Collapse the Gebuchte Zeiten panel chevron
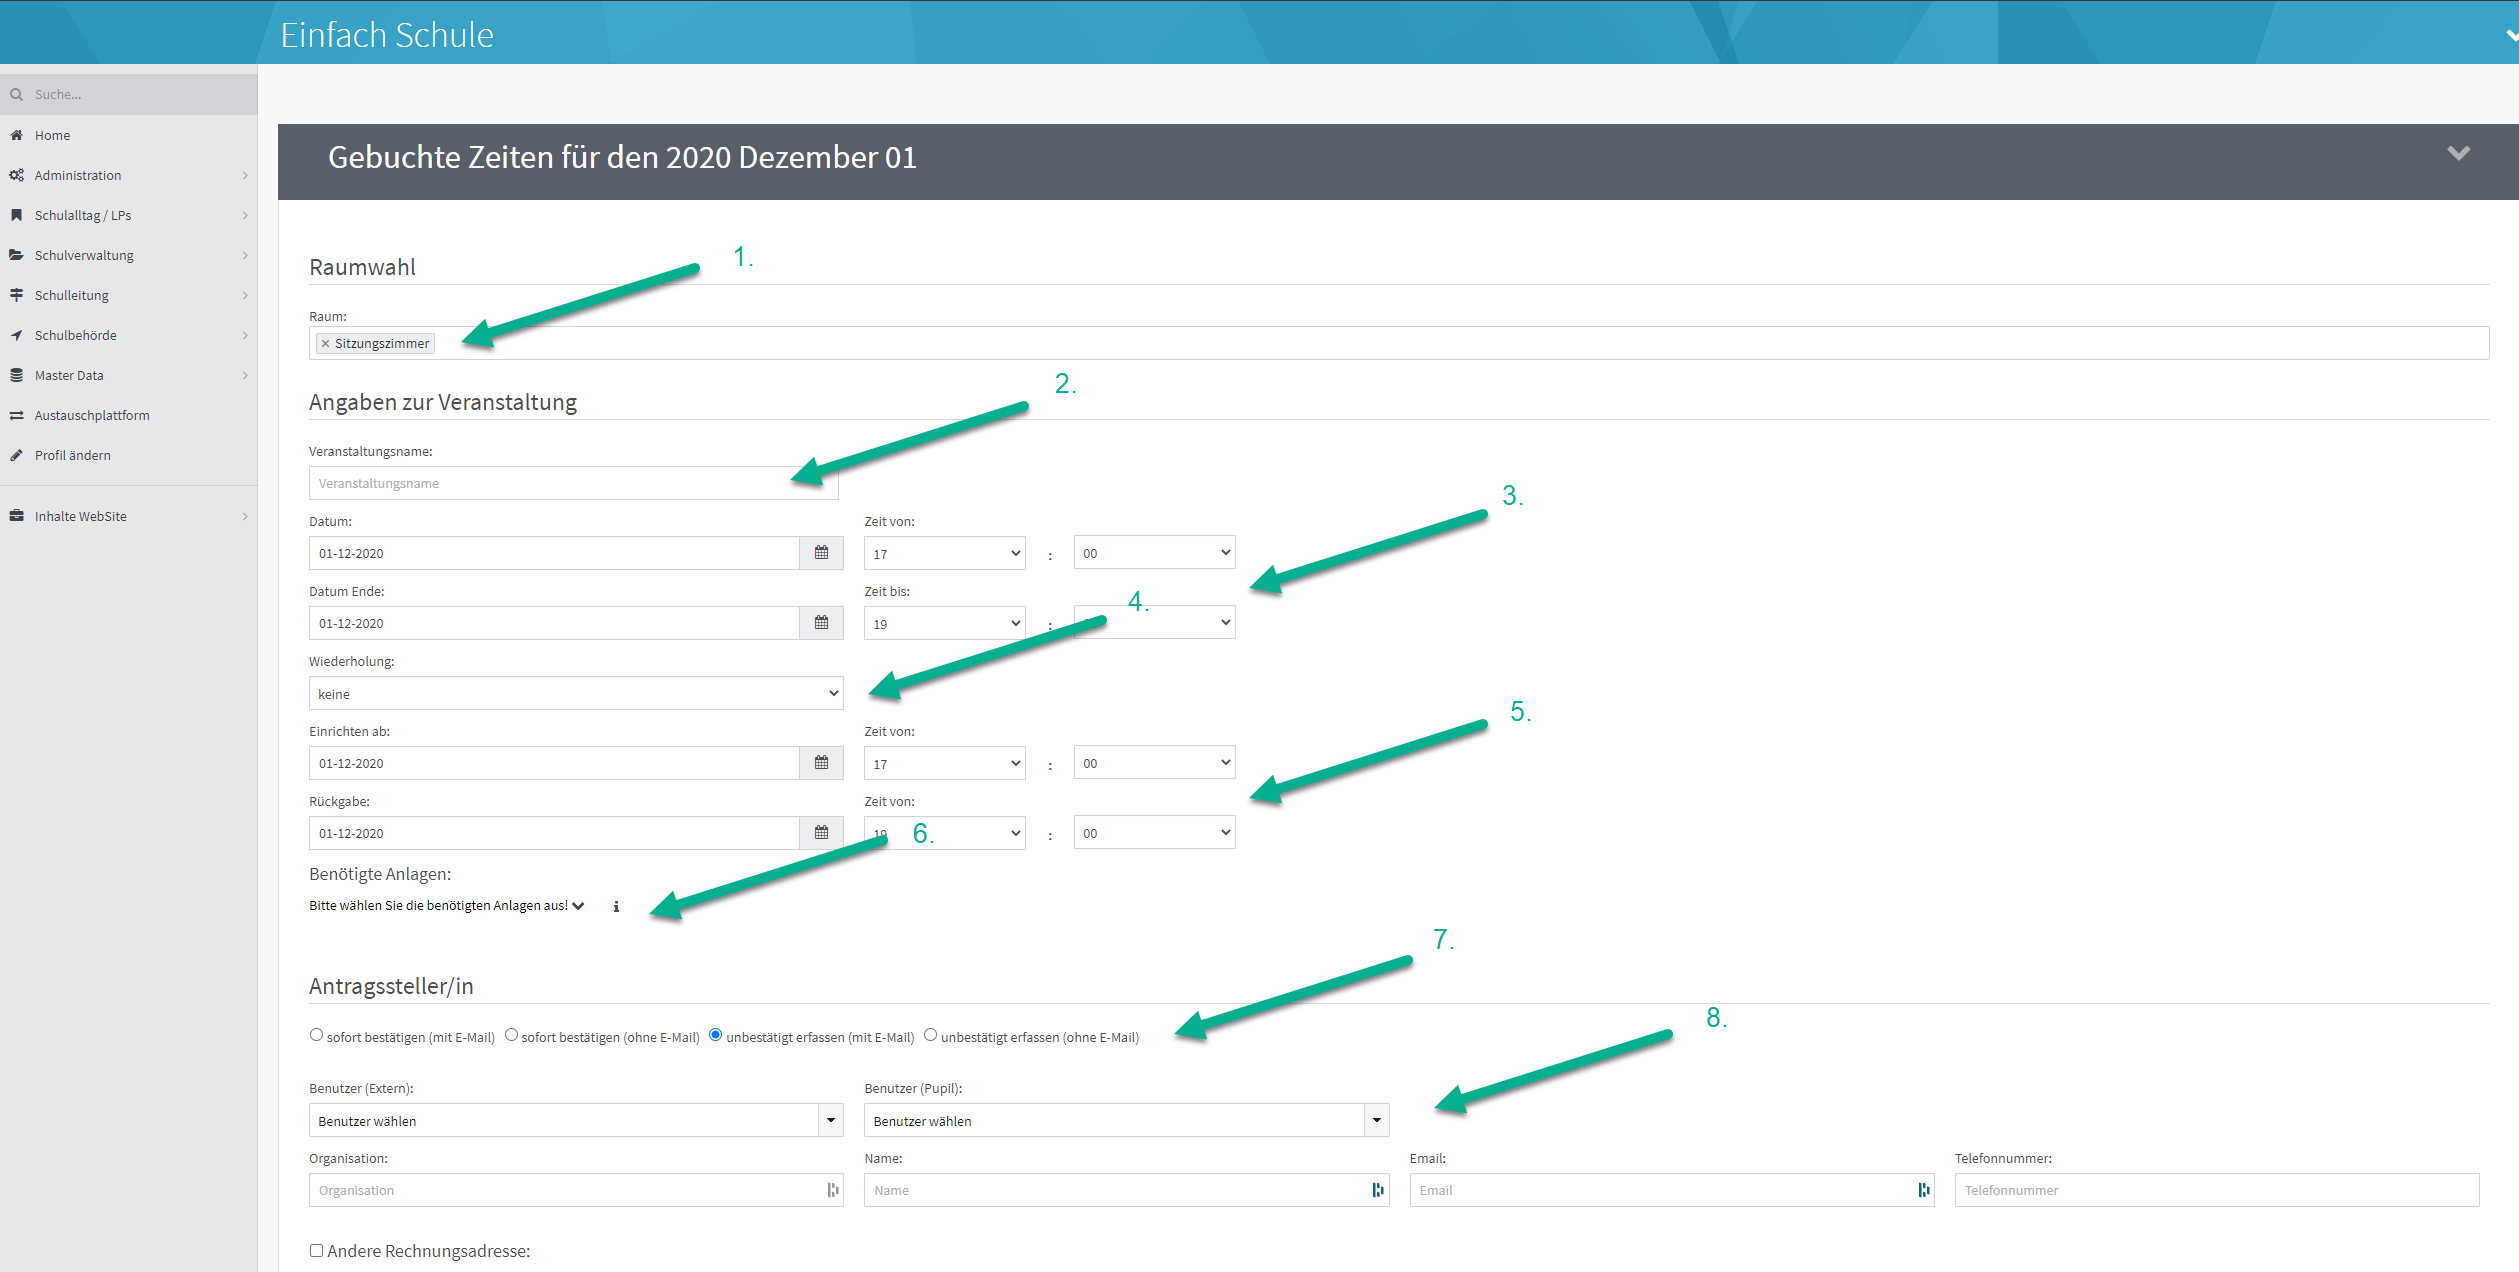This screenshot has width=2519, height=1272. tap(2458, 153)
